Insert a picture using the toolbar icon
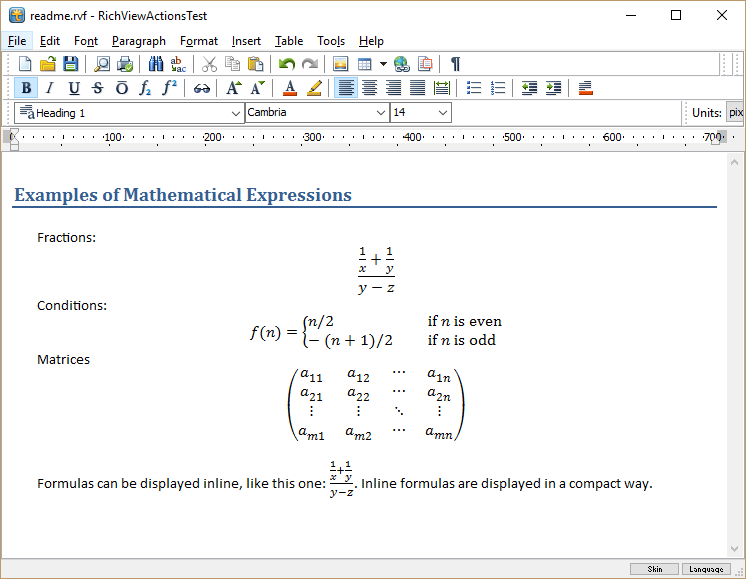Viewport: 746px width, 579px height. click(340, 64)
